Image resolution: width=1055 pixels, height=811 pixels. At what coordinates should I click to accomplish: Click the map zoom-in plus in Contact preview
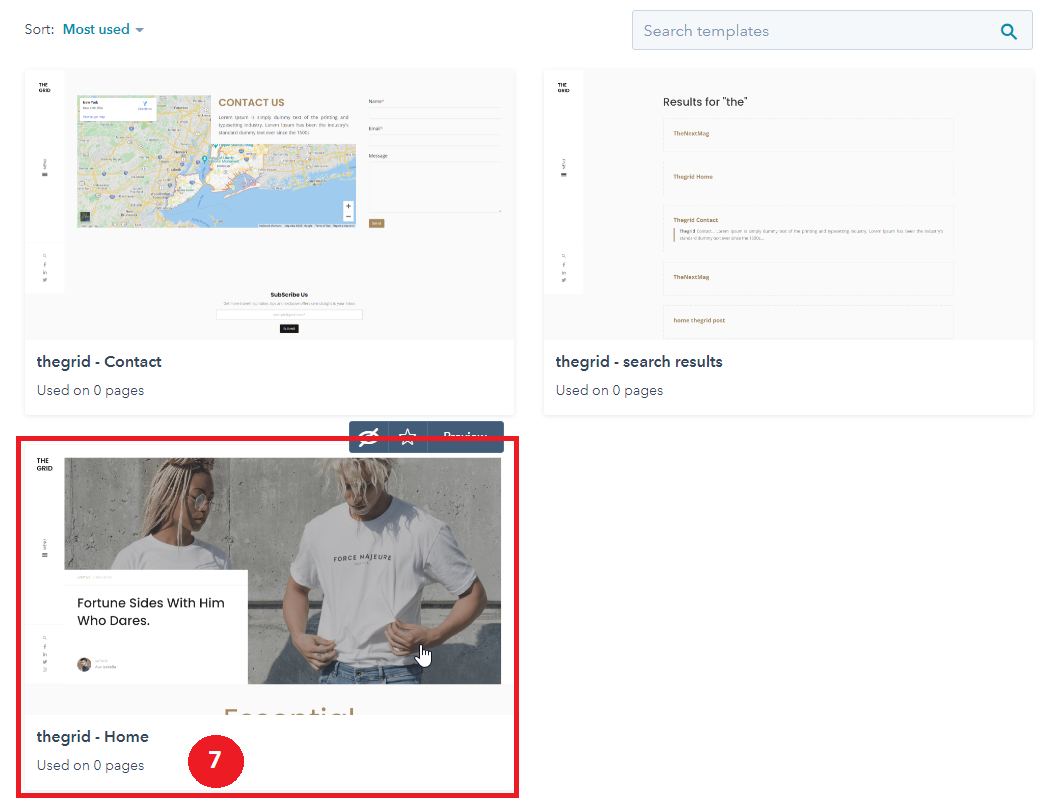tap(348, 206)
